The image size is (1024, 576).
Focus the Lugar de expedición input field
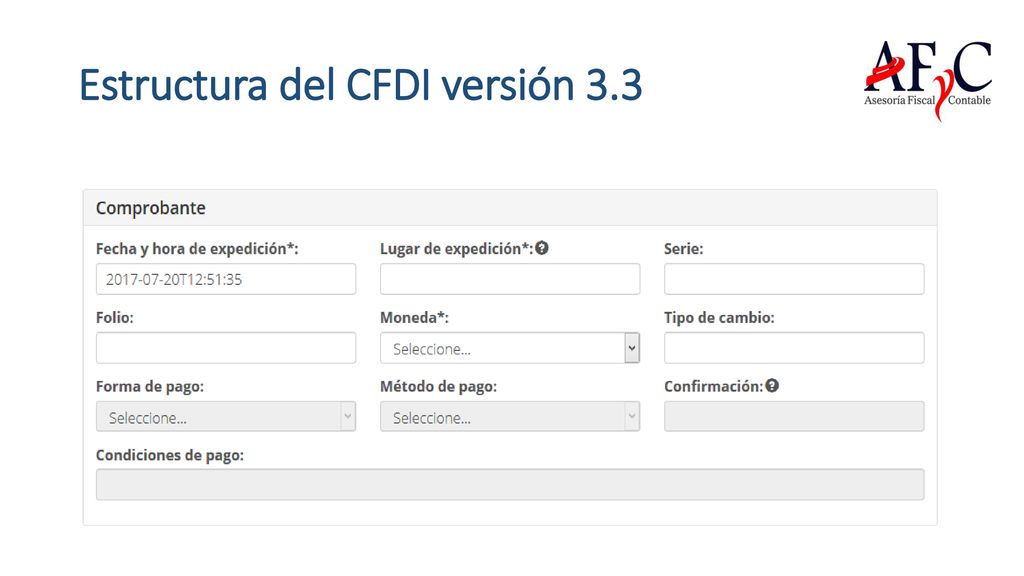click(x=510, y=279)
